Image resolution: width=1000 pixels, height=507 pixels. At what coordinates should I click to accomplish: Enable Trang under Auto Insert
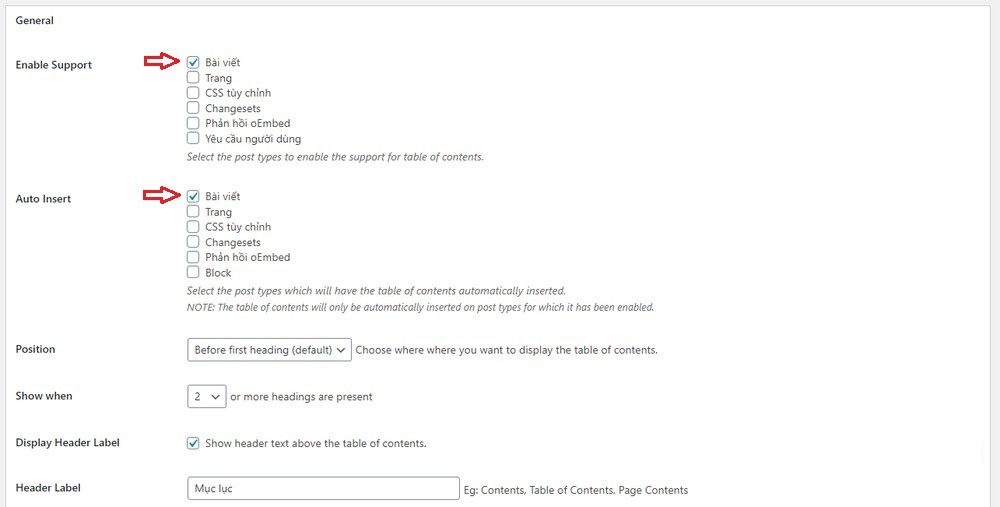pos(193,211)
